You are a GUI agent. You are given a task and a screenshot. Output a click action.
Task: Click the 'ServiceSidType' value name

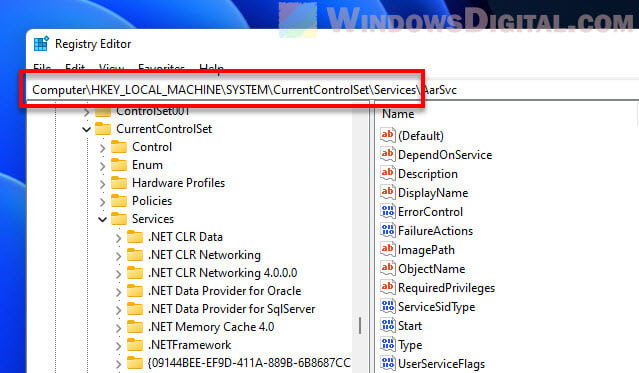(436, 307)
